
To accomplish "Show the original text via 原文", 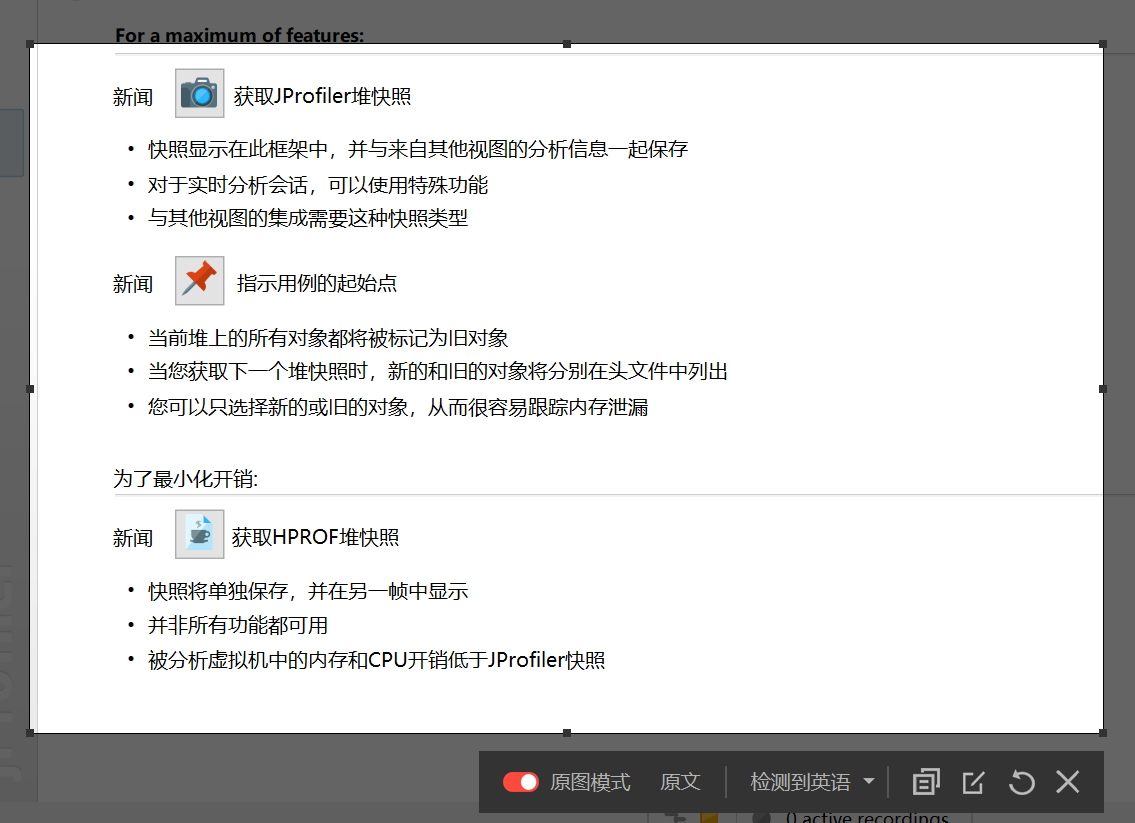I will 680,782.
